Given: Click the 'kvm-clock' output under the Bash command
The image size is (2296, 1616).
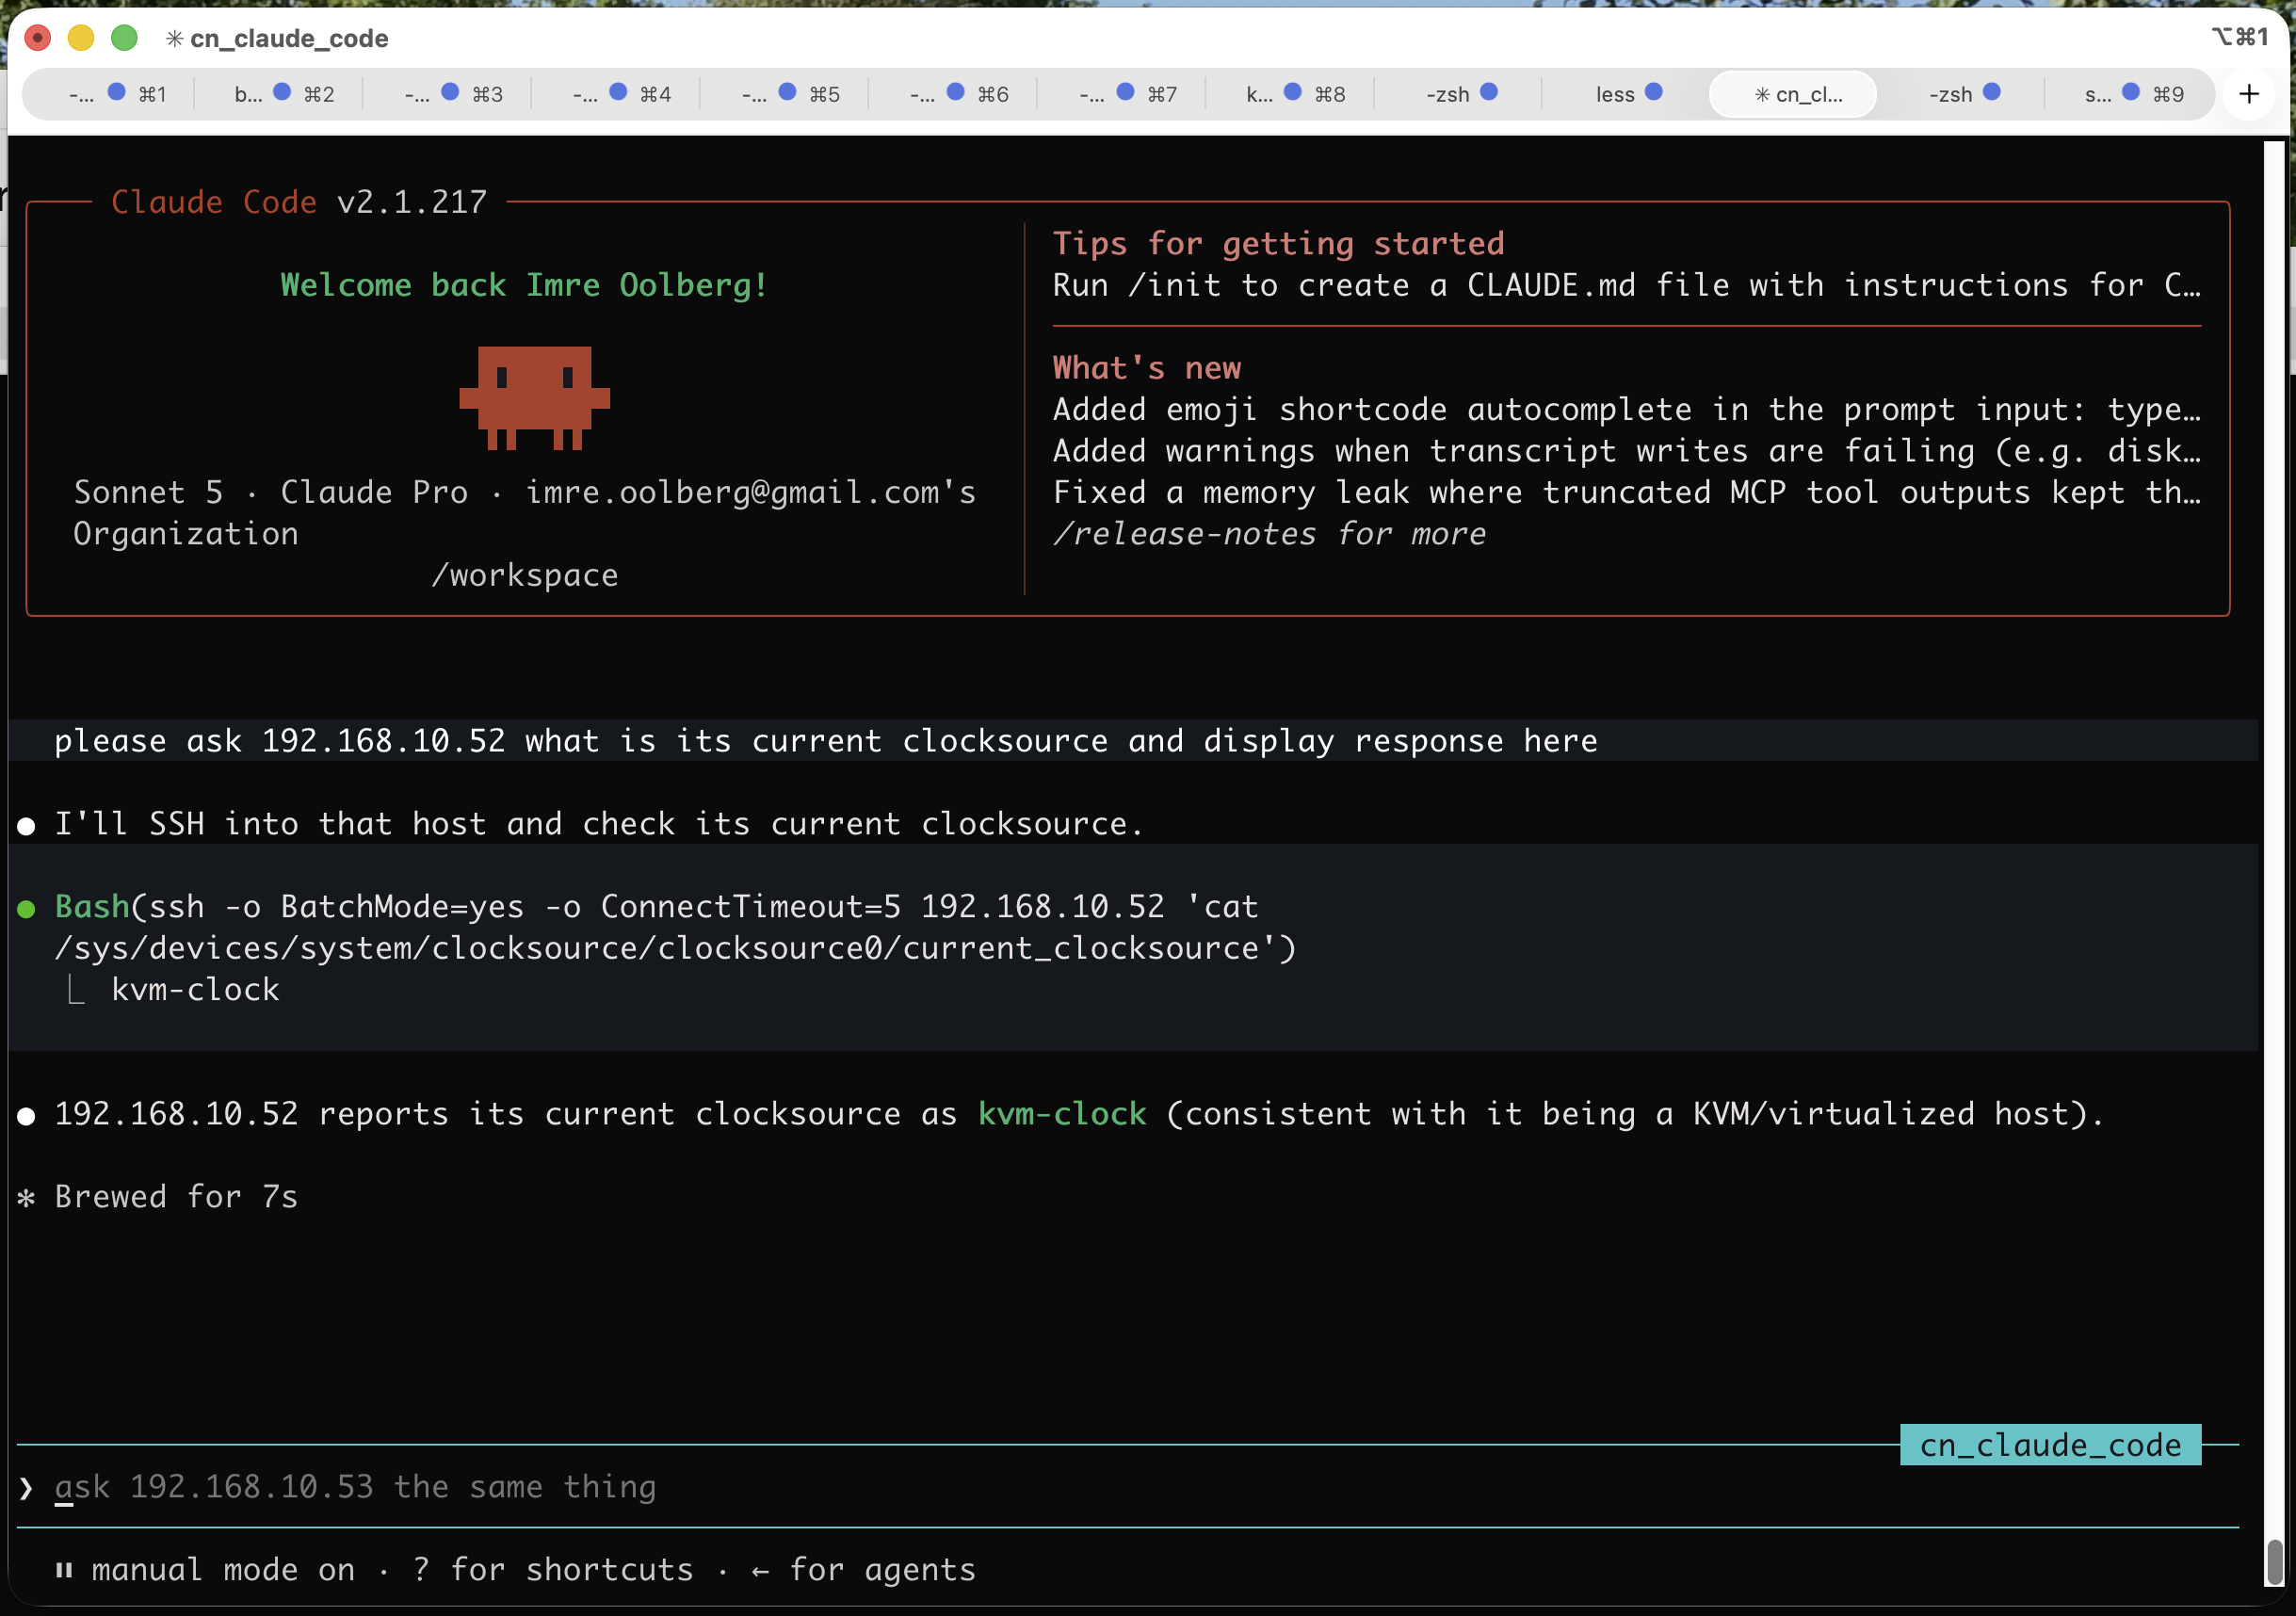Looking at the screenshot, I should [195, 990].
